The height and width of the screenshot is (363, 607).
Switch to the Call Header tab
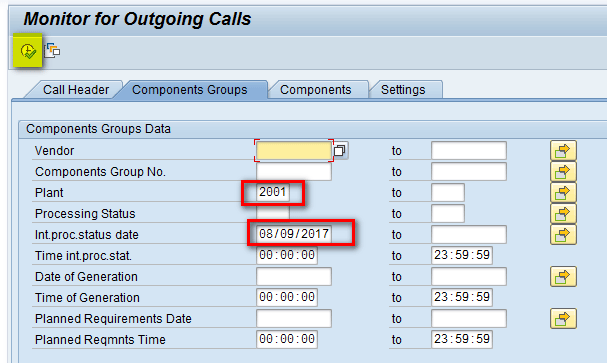tap(75, 90)
